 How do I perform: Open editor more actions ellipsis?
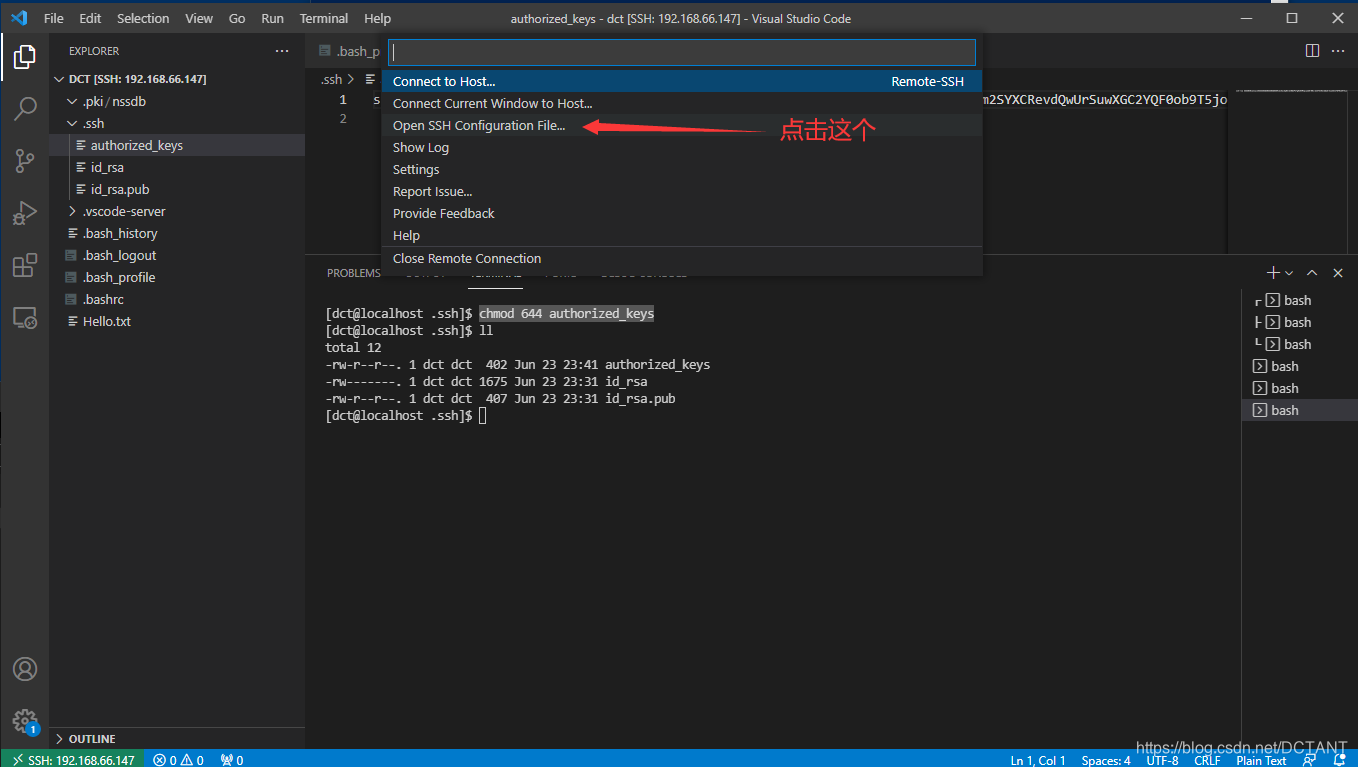(1340, 51)
